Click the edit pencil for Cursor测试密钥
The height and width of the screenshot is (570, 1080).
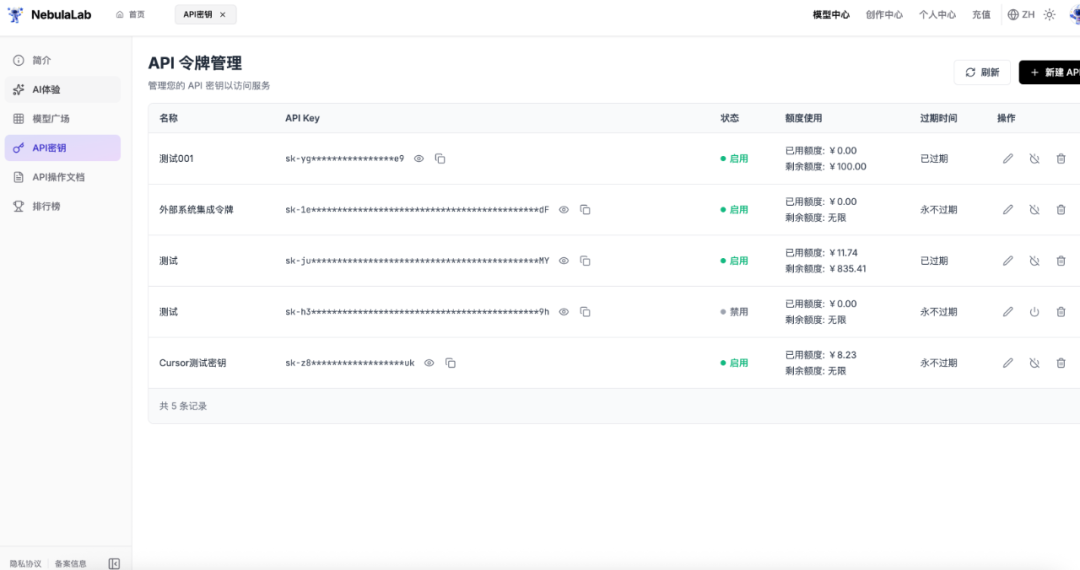pyautogui.click(x=1008, y=363)
